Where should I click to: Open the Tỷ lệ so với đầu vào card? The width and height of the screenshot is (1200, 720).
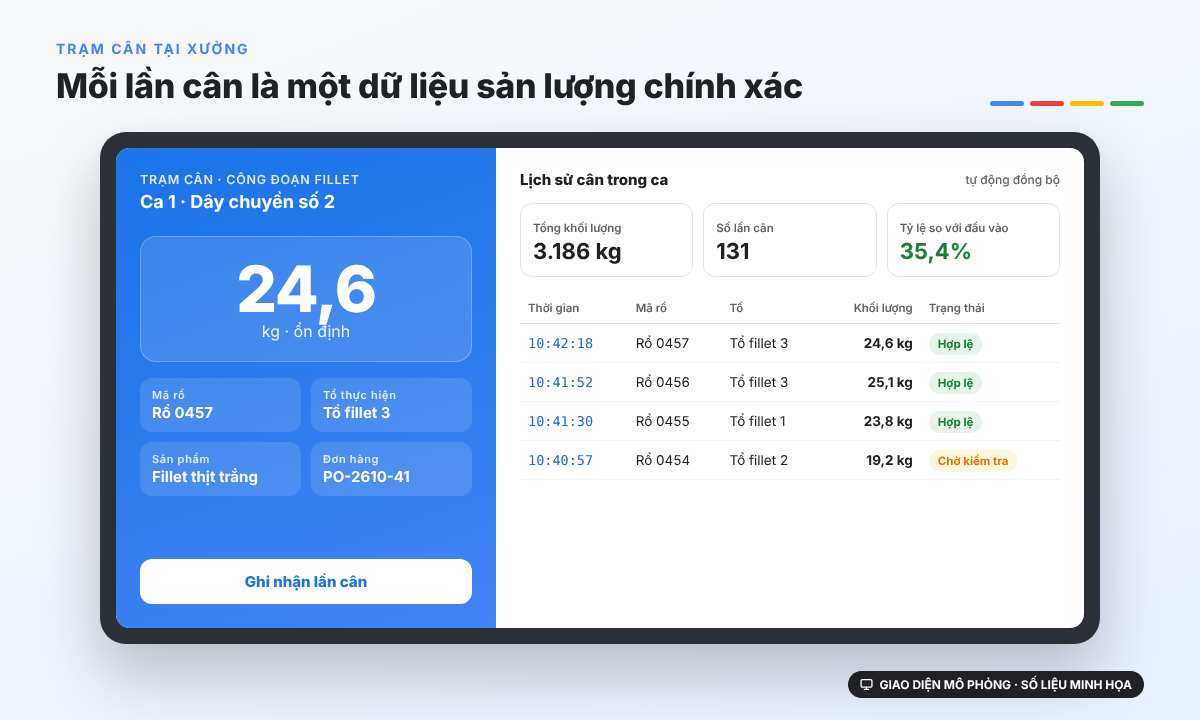pyautogui.click(x=973, y=240)
